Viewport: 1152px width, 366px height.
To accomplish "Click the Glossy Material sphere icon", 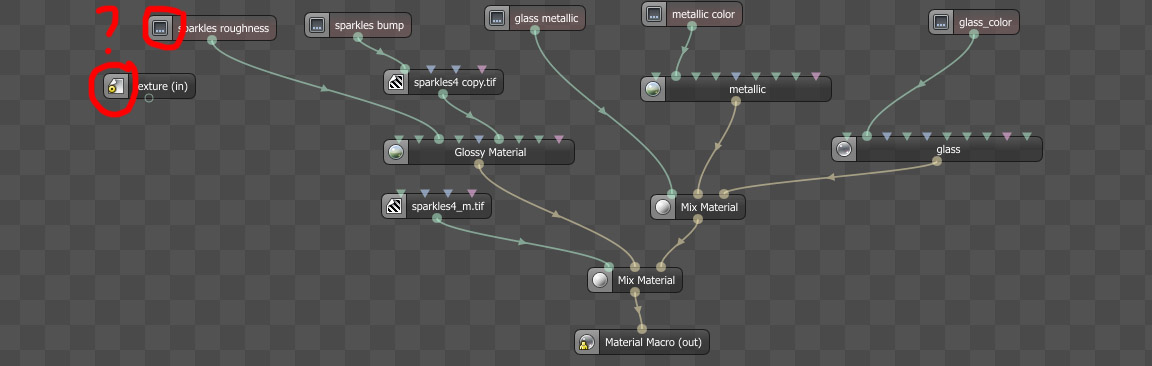I will tap(396, 152).
